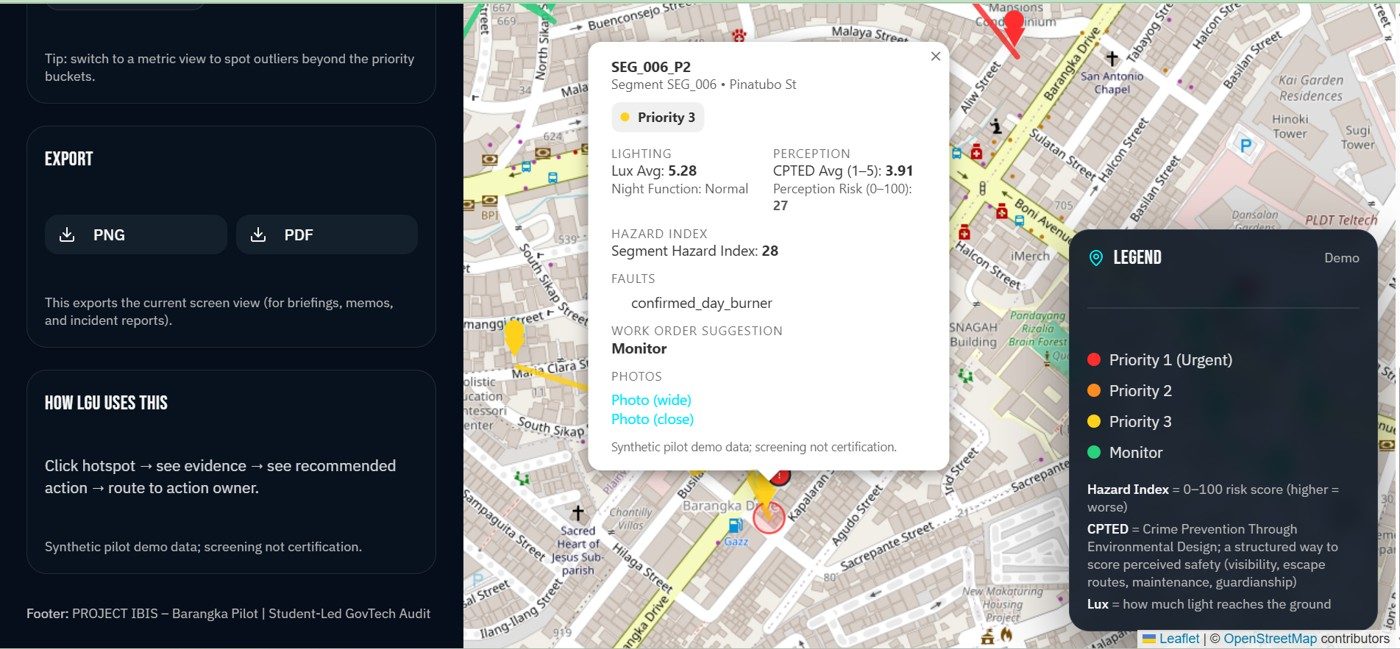Click the BPI bank icon on the map
This screenshot has width=1400, height=649.
pyautogui.click(x=490, y=200)
